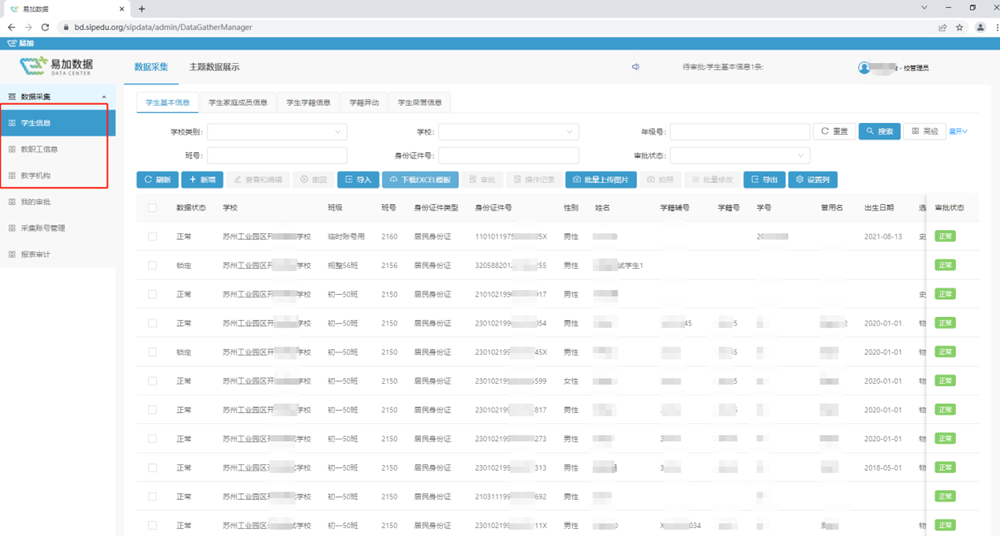
Task: Click the browser back arrow
Action: tap(11, 27)
